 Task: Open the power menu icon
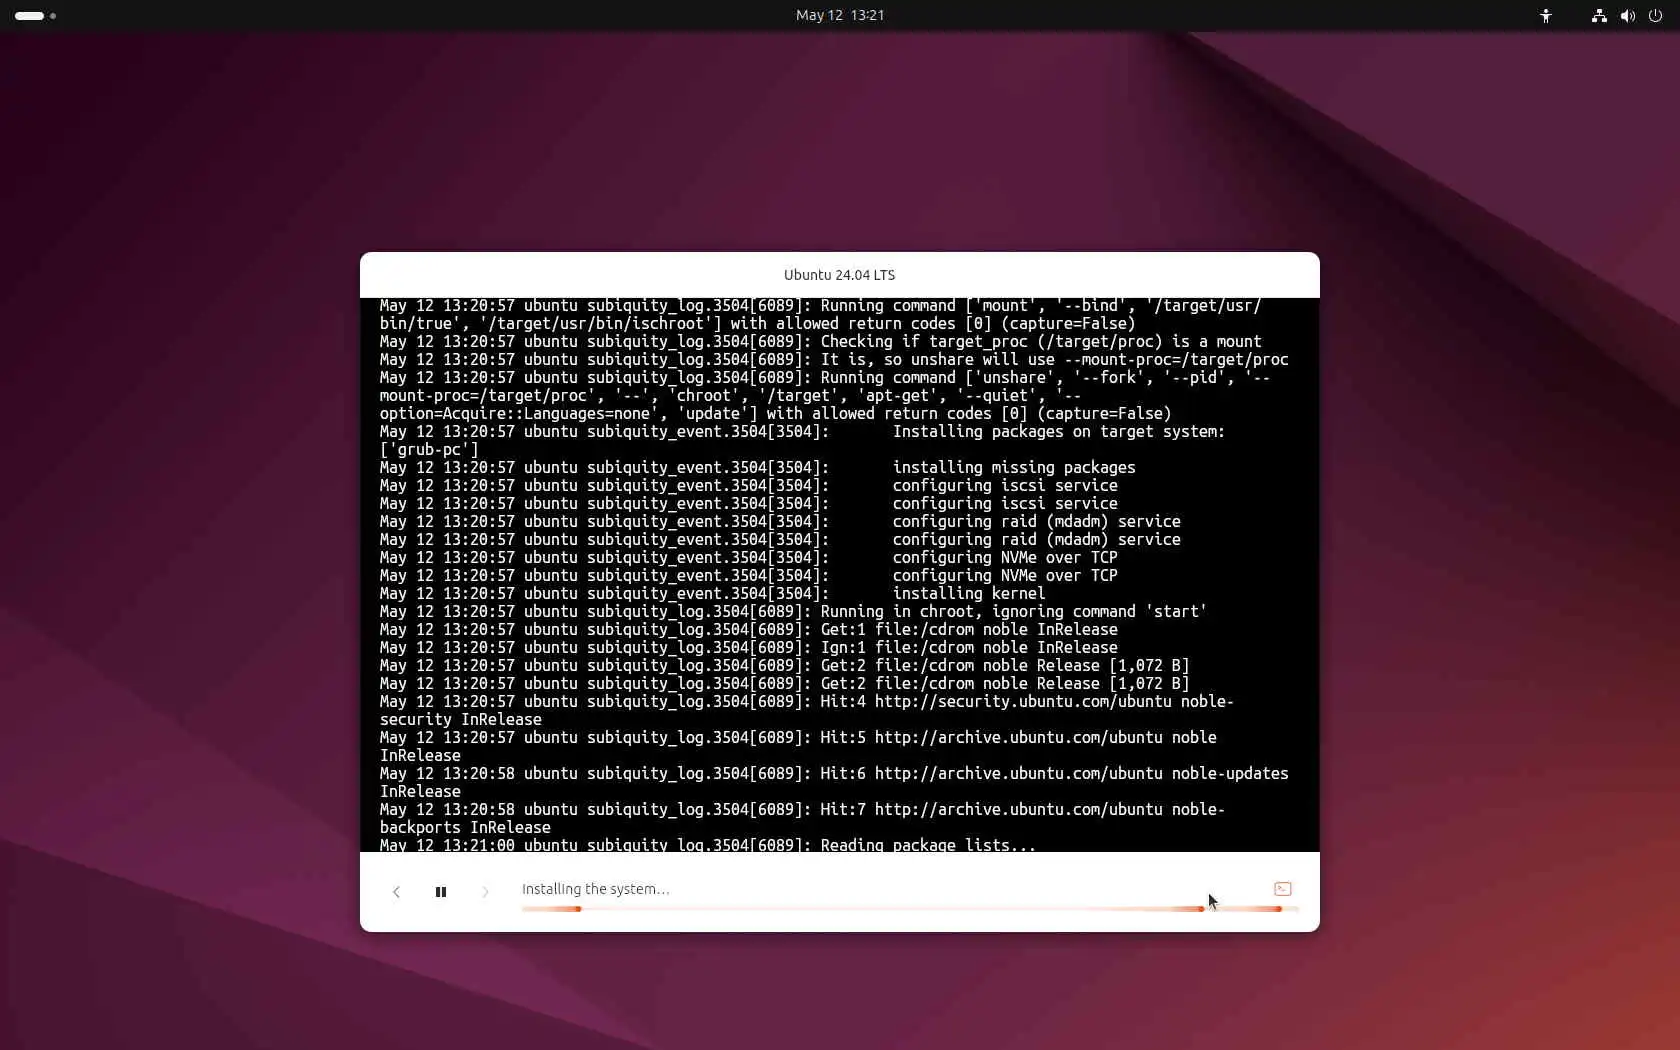pos(1655,15)
